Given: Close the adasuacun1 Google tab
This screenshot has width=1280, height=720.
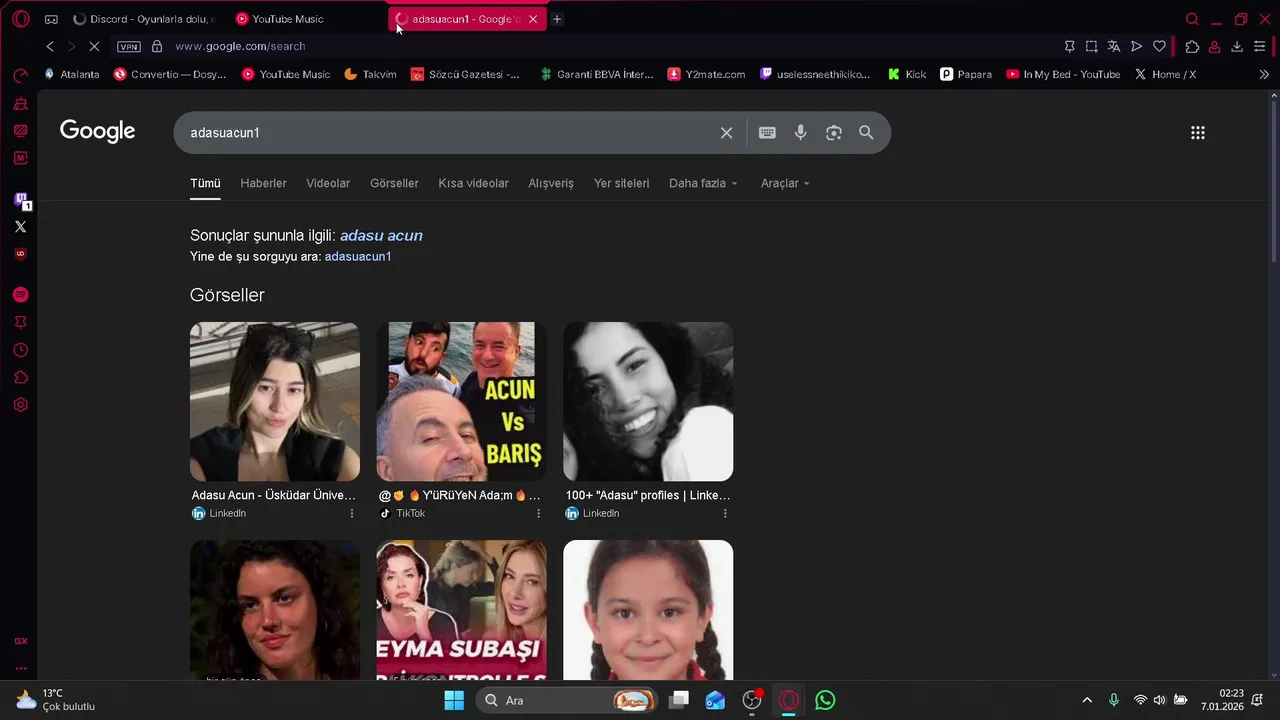Looking at the screenshot, I should 533,19.
